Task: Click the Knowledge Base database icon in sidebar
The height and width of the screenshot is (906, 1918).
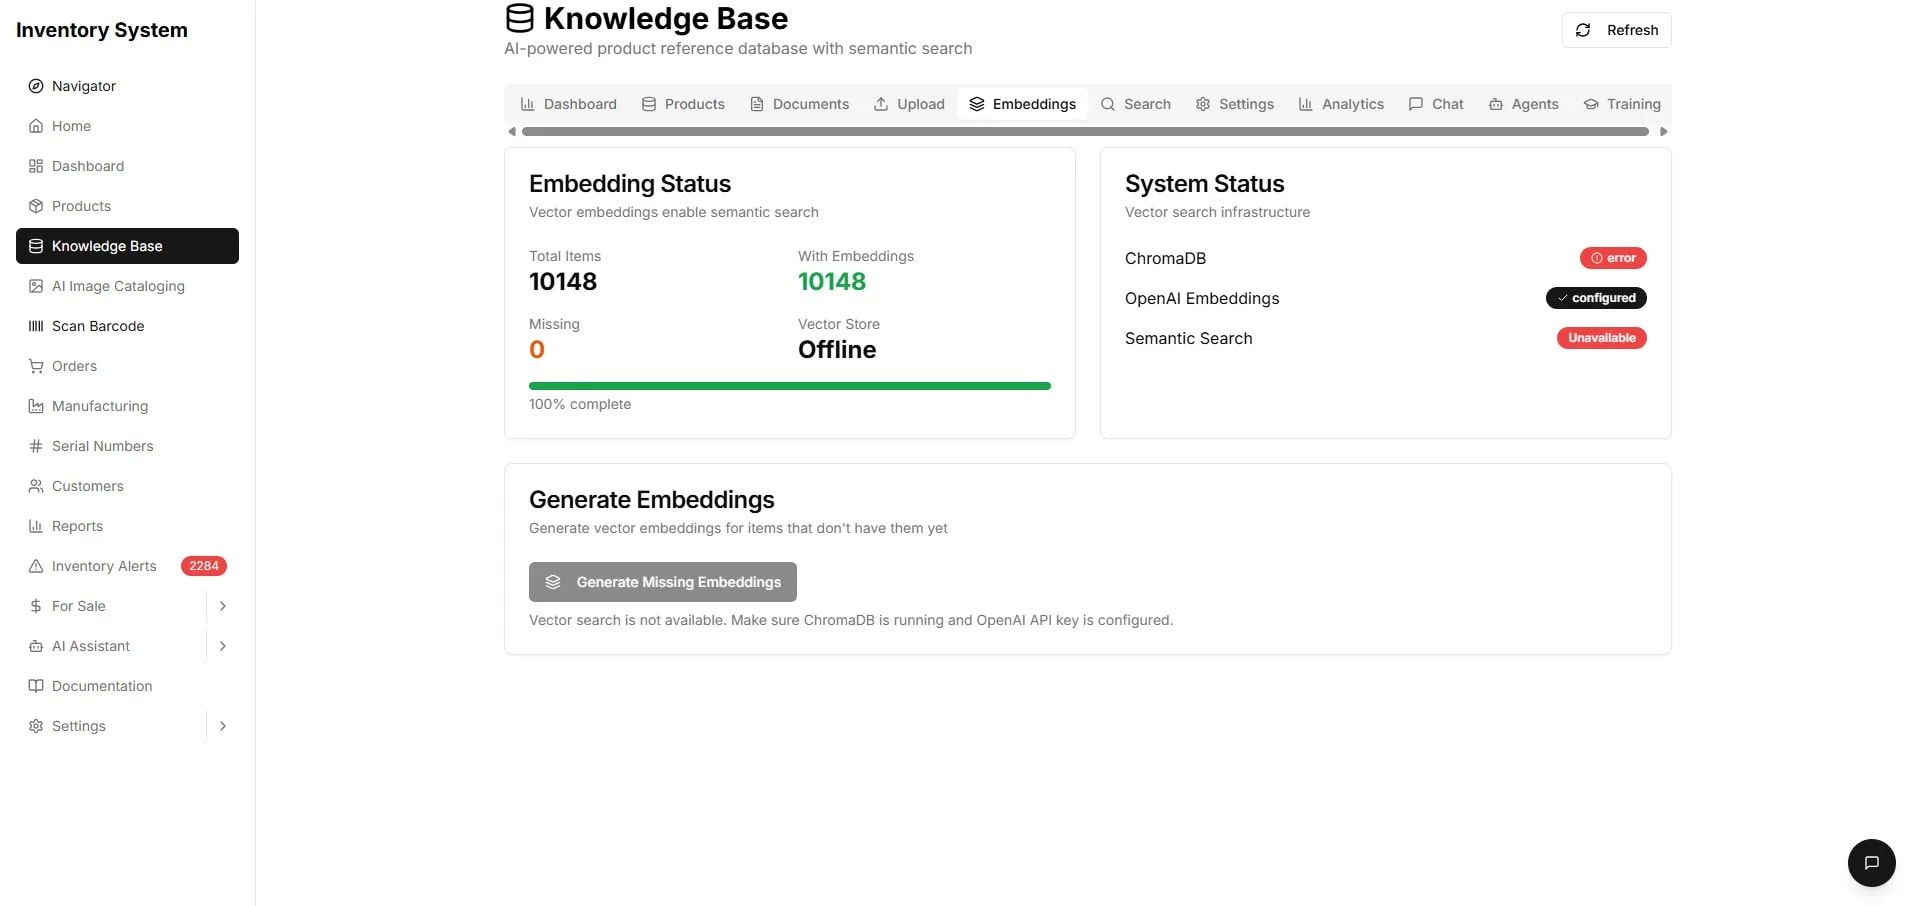Action: coord(36,246)
